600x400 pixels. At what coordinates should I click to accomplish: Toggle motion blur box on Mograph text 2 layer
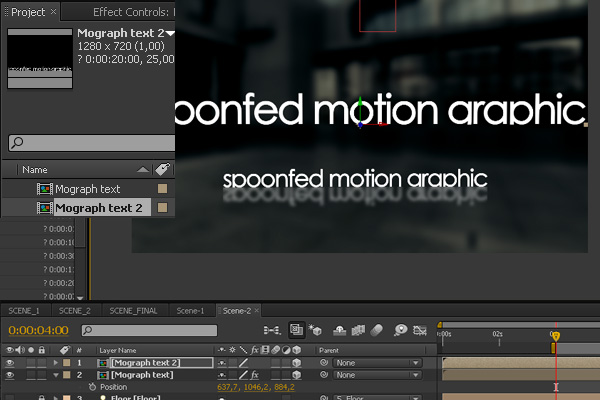coord(275,362)
